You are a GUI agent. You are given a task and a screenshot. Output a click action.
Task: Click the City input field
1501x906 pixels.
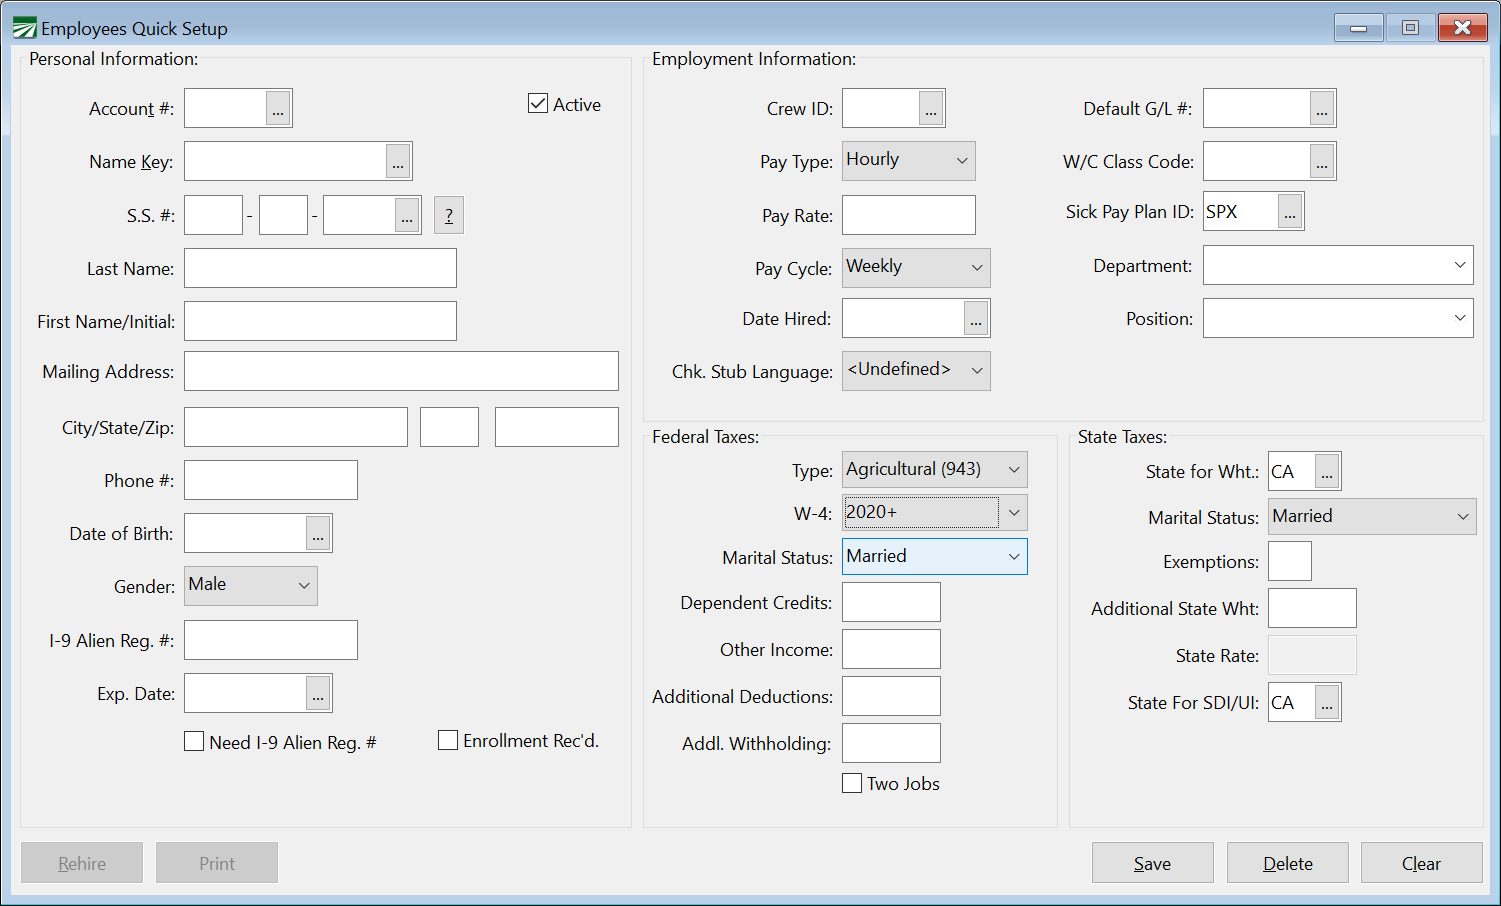(296, 427)
